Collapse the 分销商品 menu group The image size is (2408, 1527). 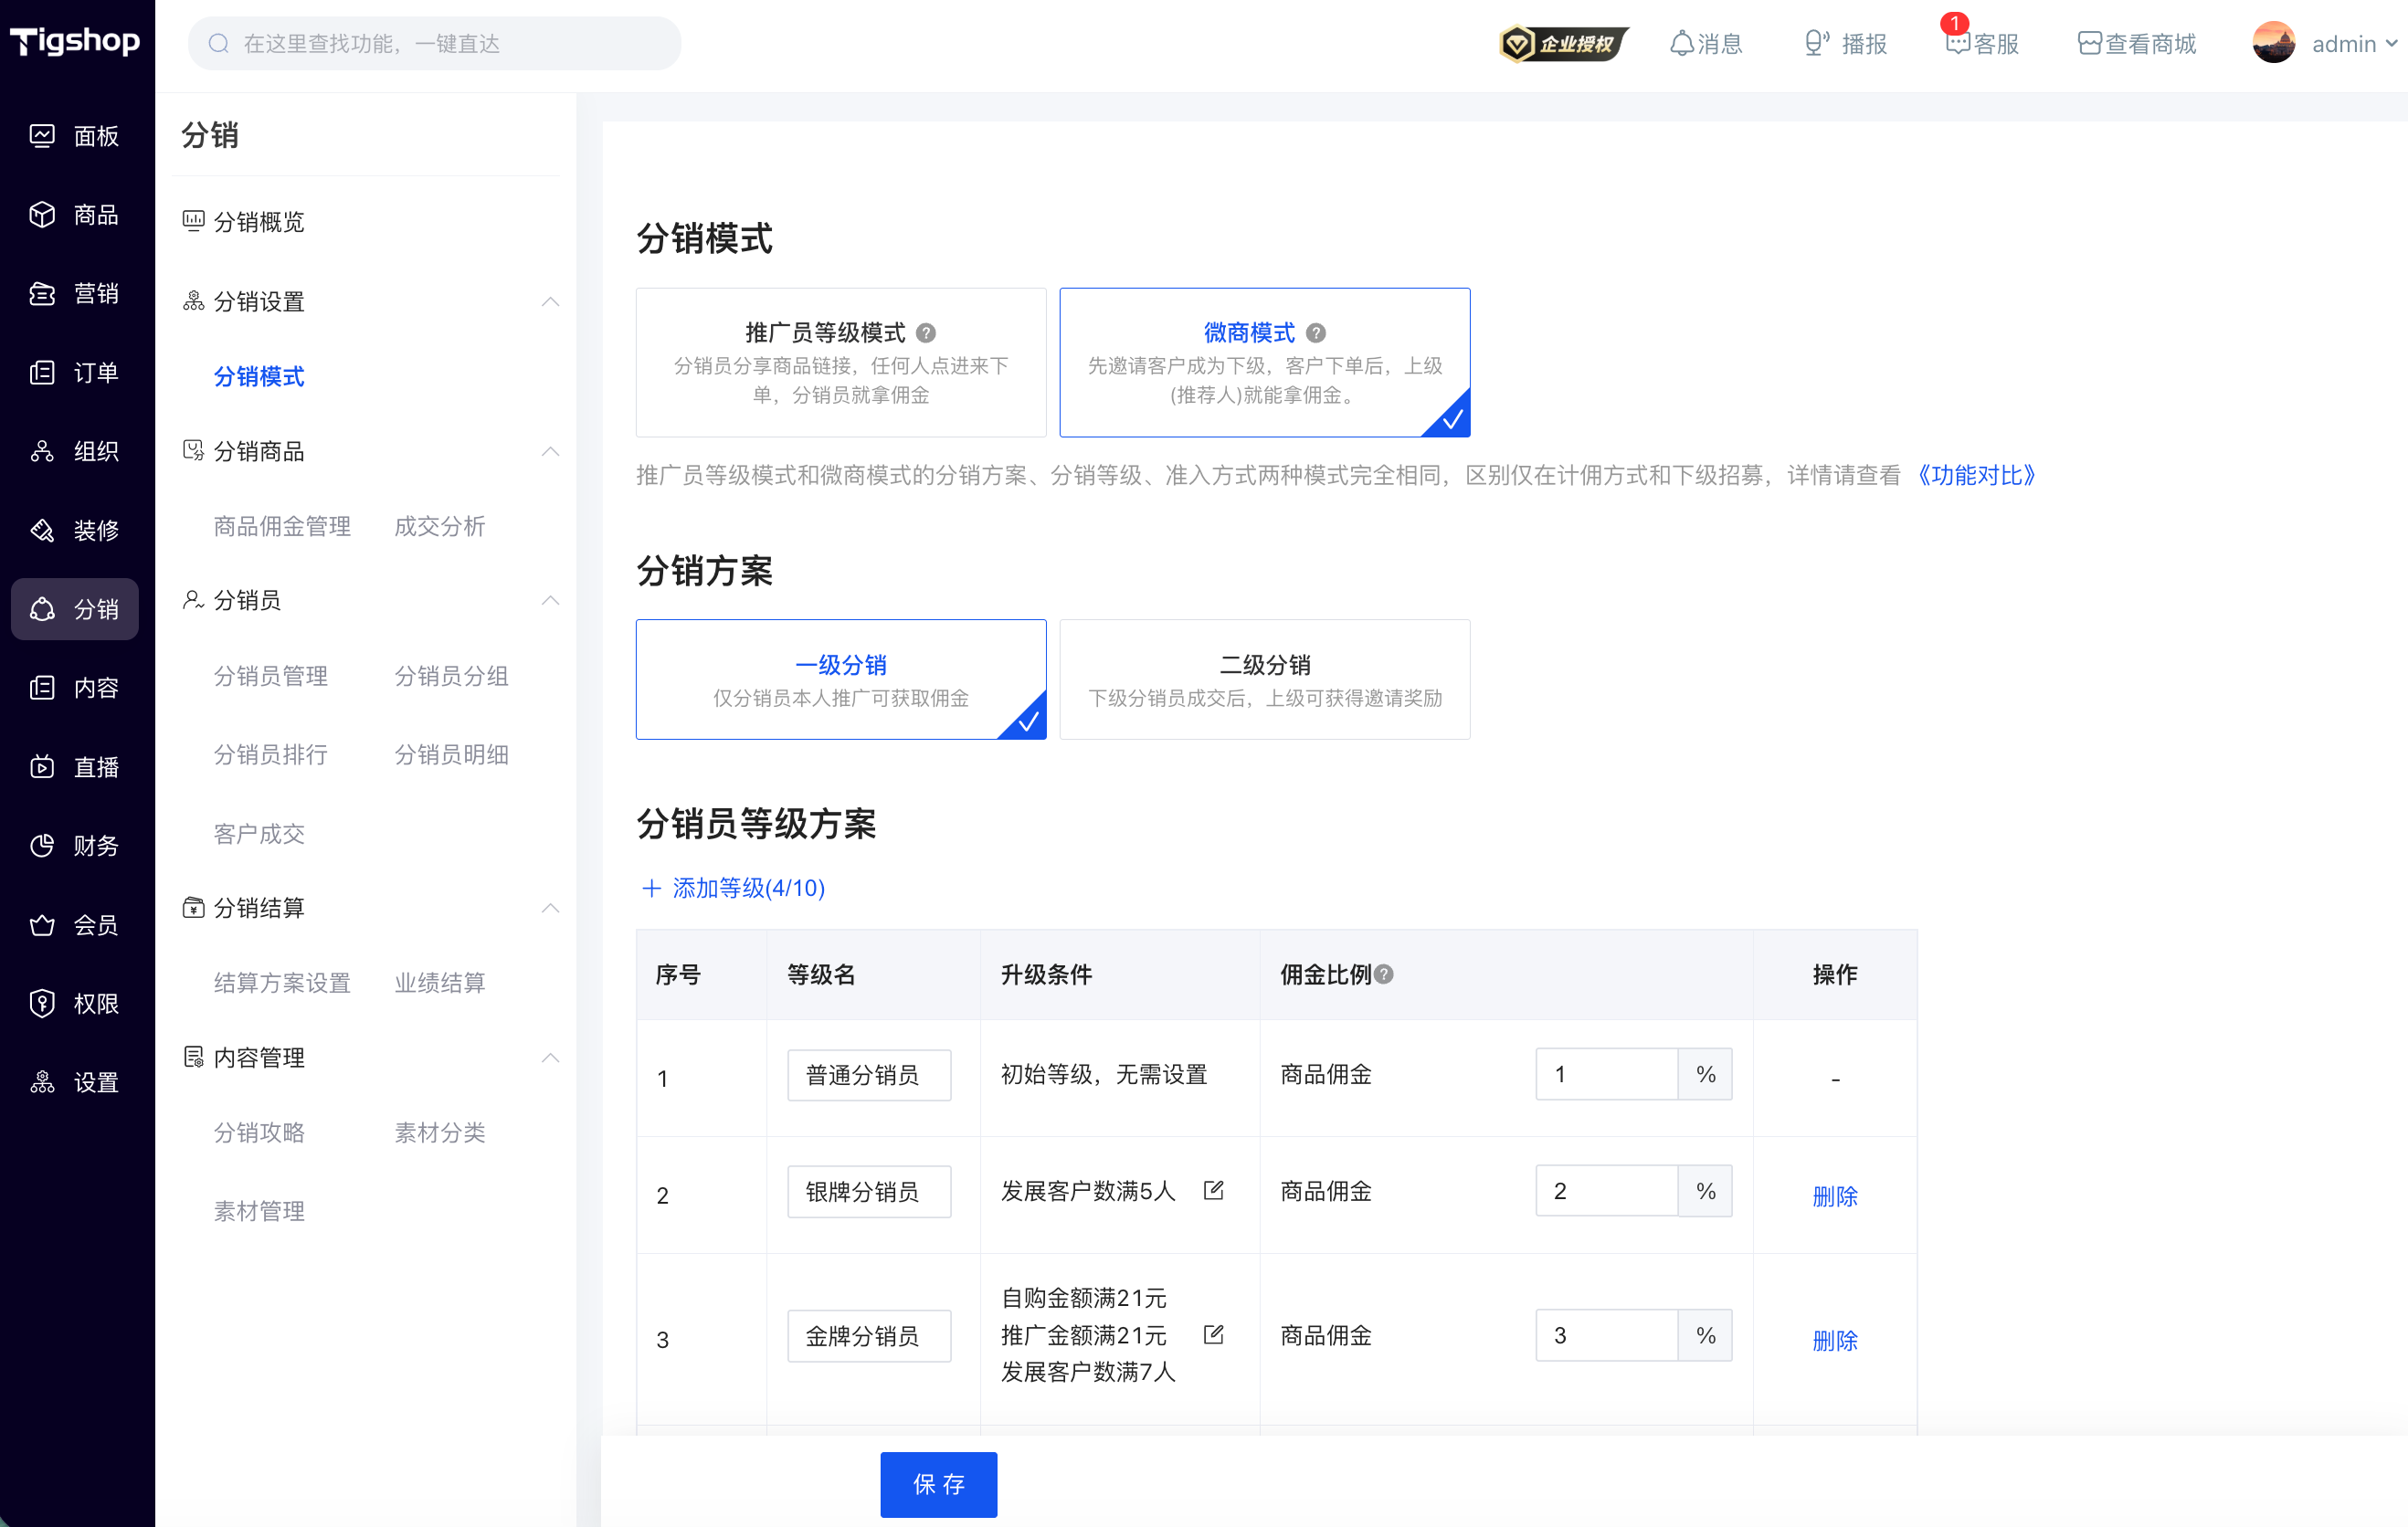[x=550, y=451]
